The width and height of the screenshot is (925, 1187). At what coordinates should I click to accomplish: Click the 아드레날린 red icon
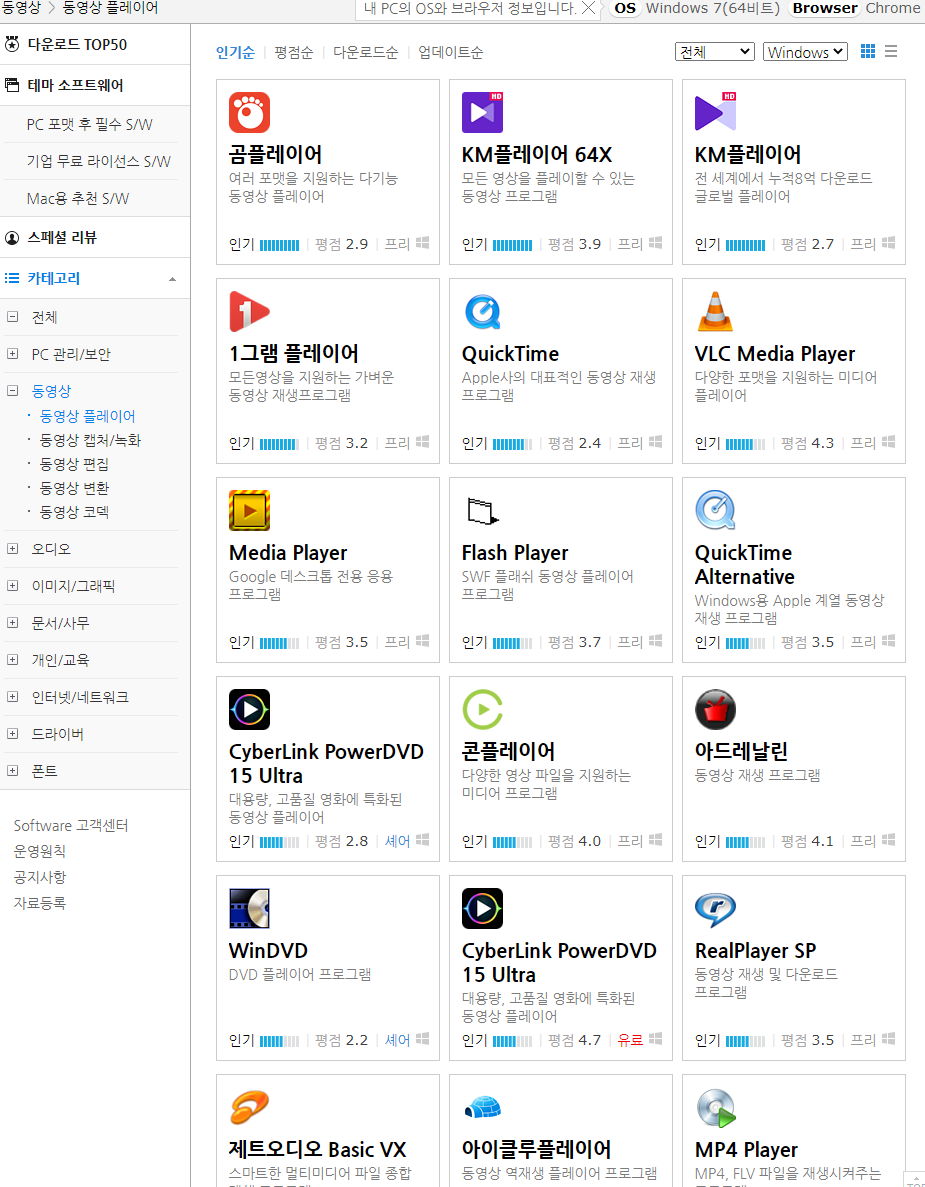[x=715, y=709]
